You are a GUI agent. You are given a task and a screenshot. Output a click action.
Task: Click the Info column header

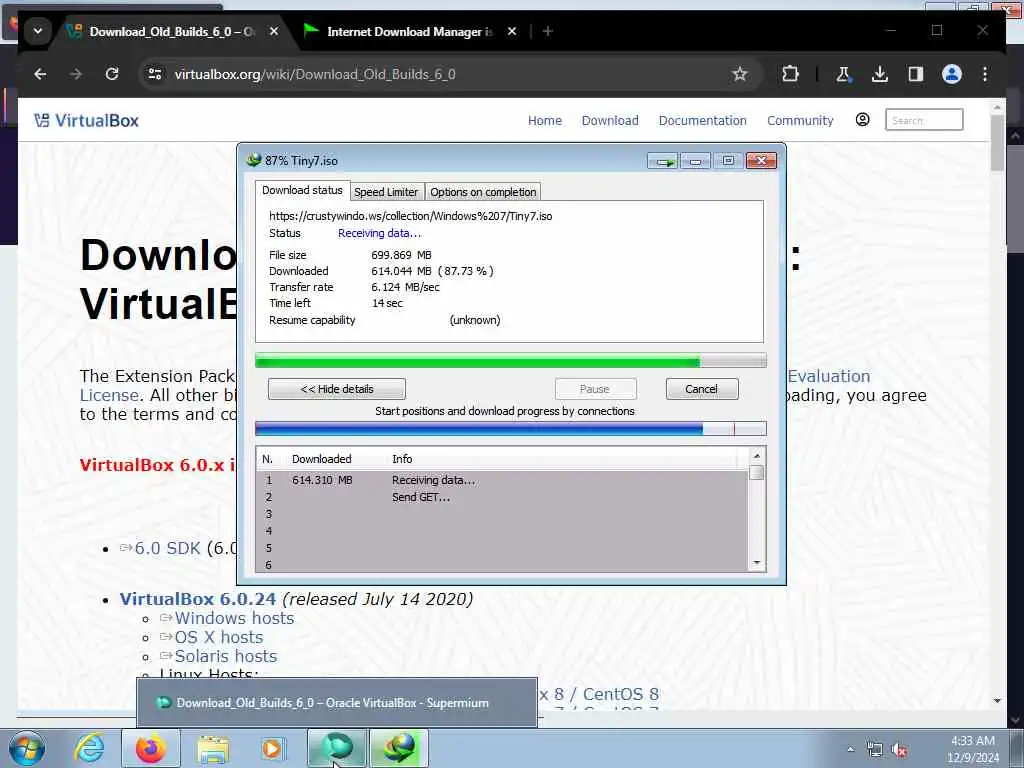[x=402, y=459]
